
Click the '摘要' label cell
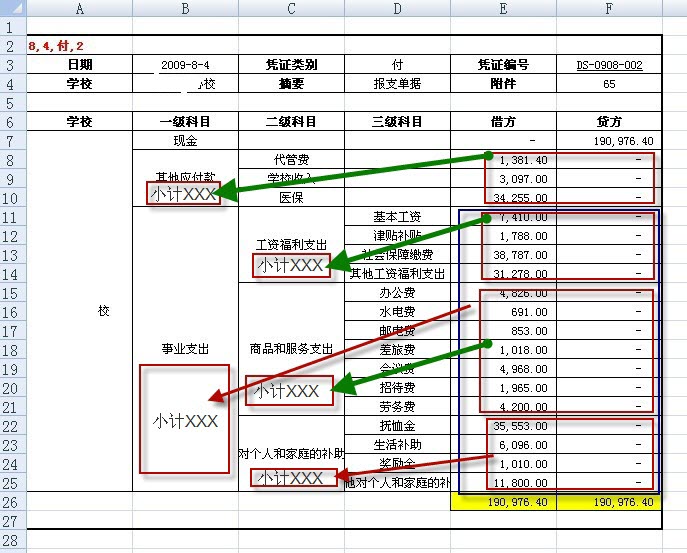click(291, 83)
